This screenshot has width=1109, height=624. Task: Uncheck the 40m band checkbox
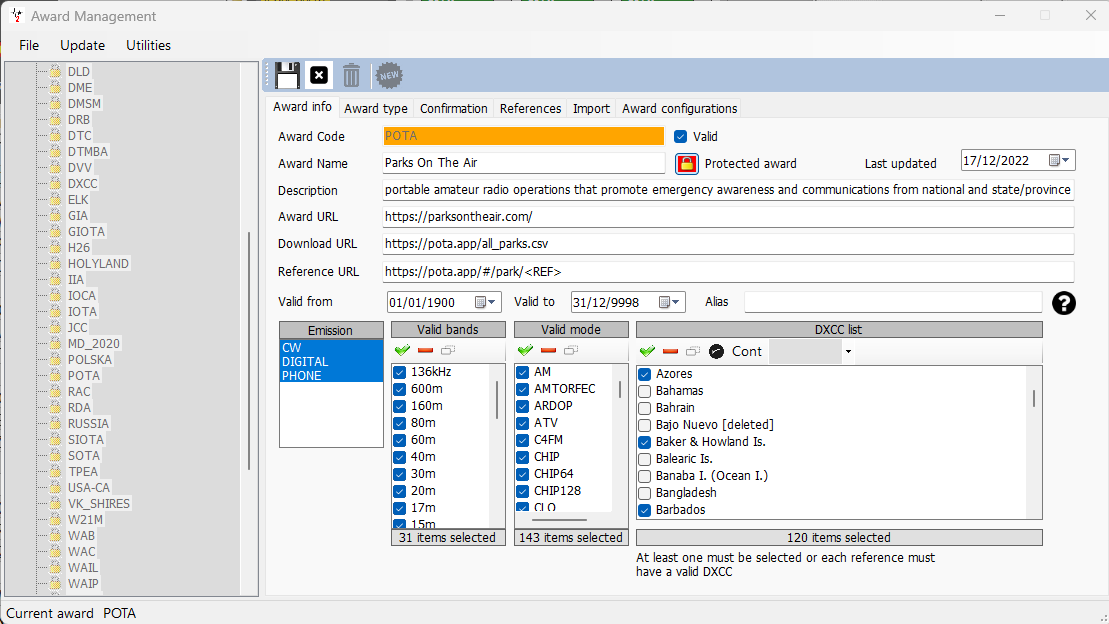pyautogui.click(x=400, y=457)
